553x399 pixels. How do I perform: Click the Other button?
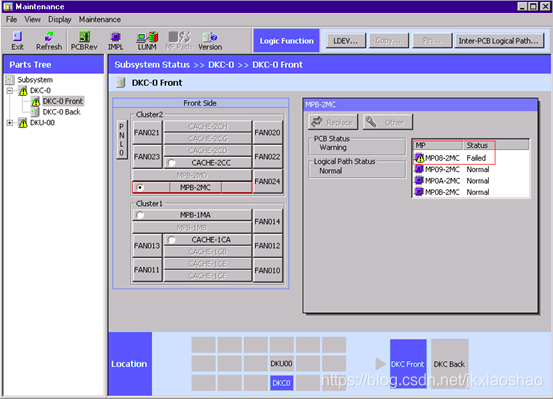click(x=387, y=122)
